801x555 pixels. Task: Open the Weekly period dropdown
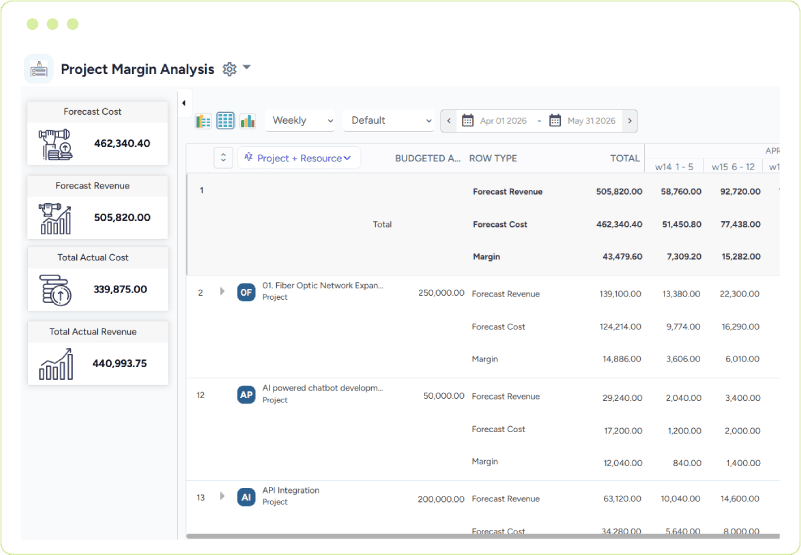pyautogui.click(x=300, y=121)
